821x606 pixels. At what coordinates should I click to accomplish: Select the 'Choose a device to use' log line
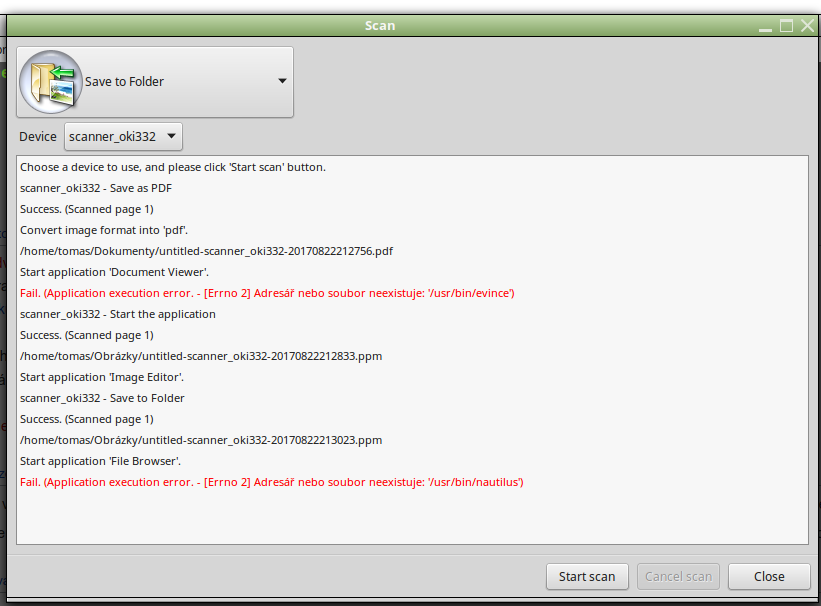pos(173,167)
